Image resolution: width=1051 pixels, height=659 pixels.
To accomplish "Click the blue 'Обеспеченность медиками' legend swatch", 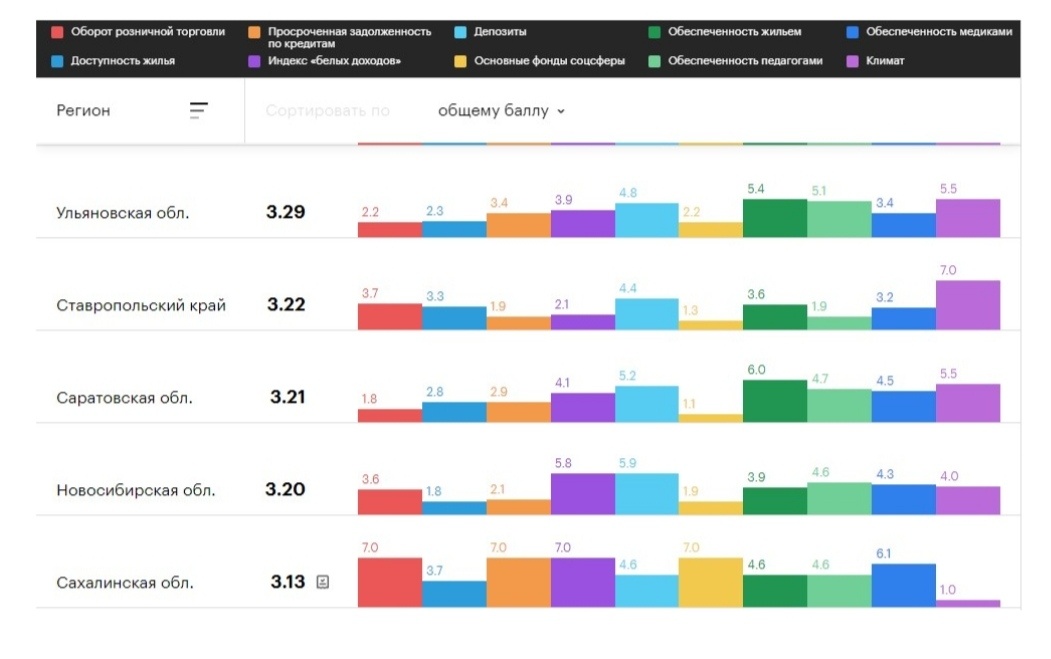I will click(x=852, y=32).
